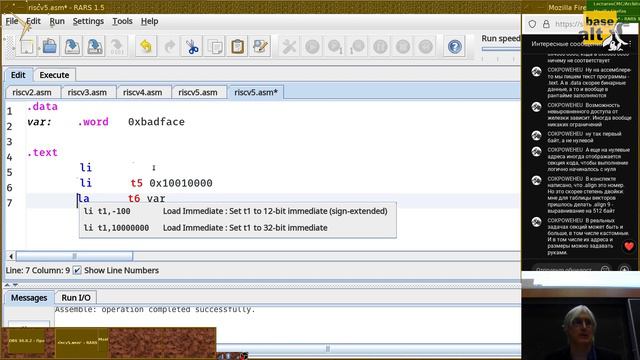
Task: Click the '0xbadface' value on line 2
Action: tap(156, 122)
